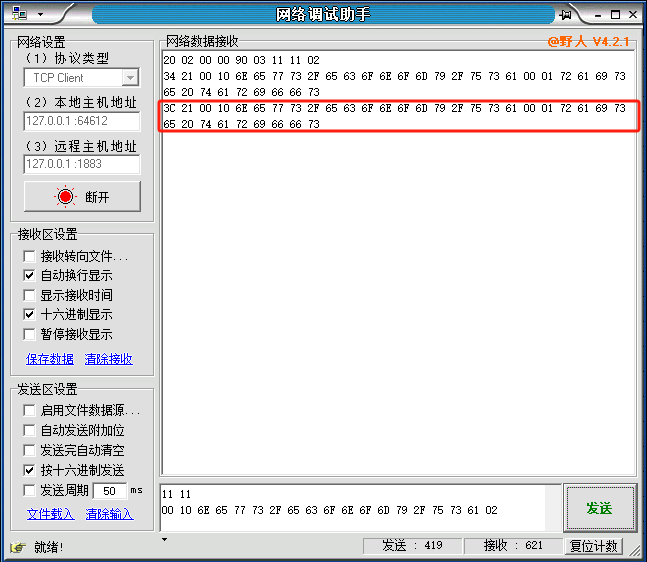Click the red connection status indicator icon
647x562 pixels.
(x=65, y=197)
